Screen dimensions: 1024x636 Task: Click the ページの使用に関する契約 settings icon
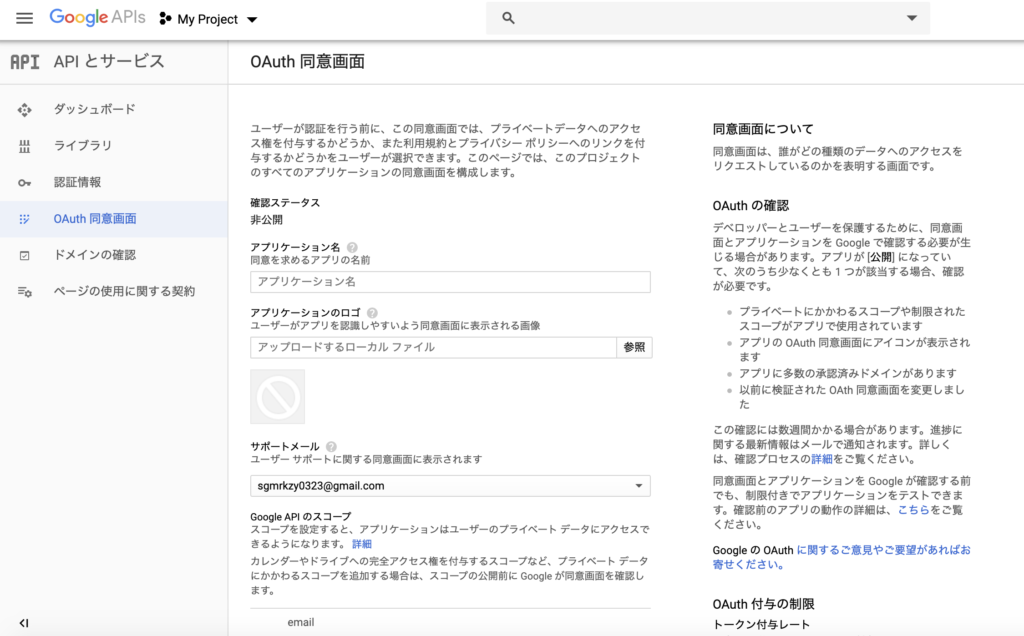coord(24,292)
